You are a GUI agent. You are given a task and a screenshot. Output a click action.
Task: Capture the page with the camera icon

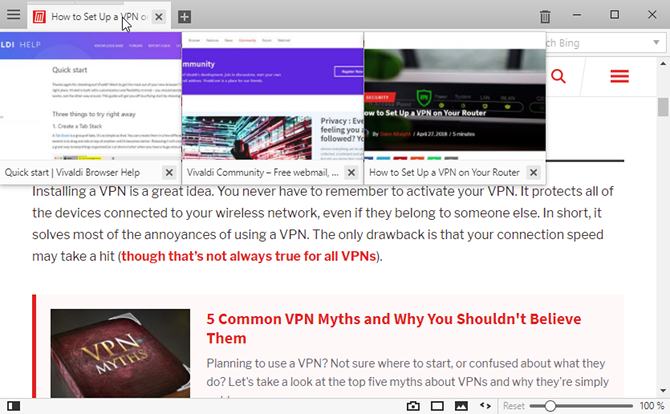click(x=413, y=406)
